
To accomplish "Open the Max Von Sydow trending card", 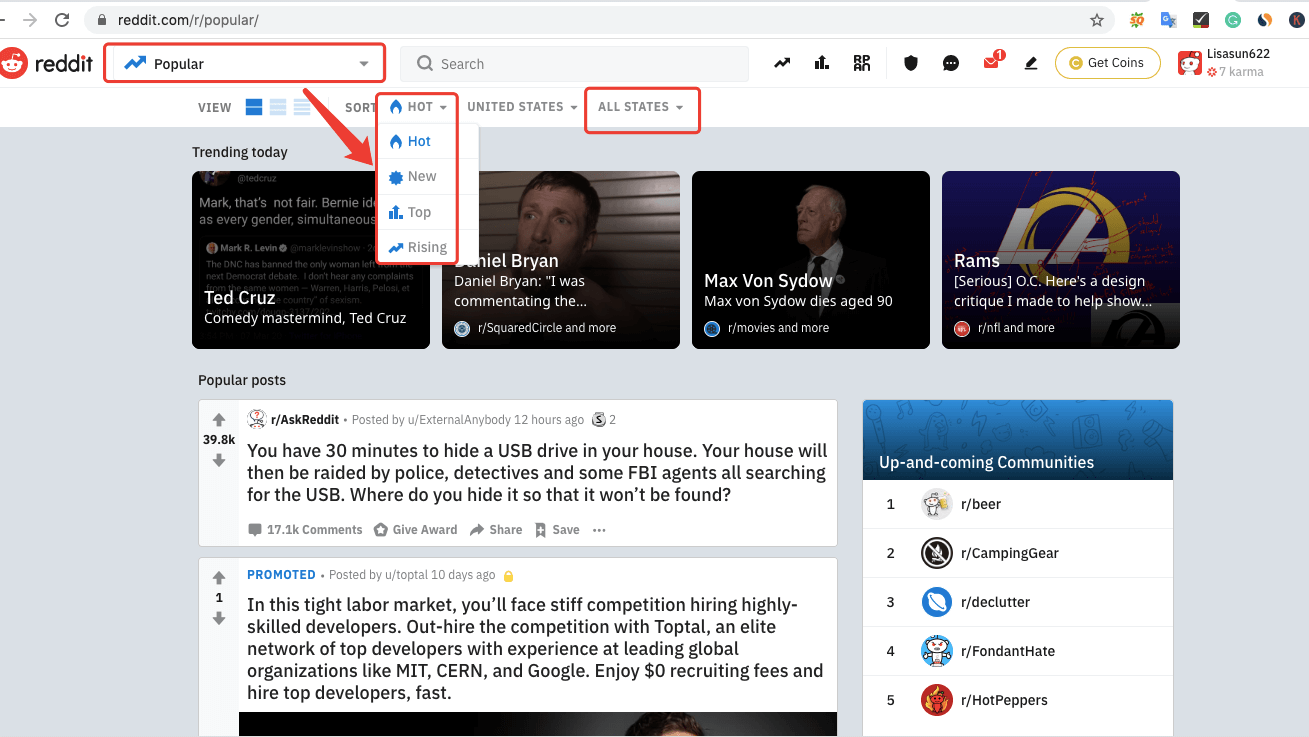I will (x=811, y=260).
